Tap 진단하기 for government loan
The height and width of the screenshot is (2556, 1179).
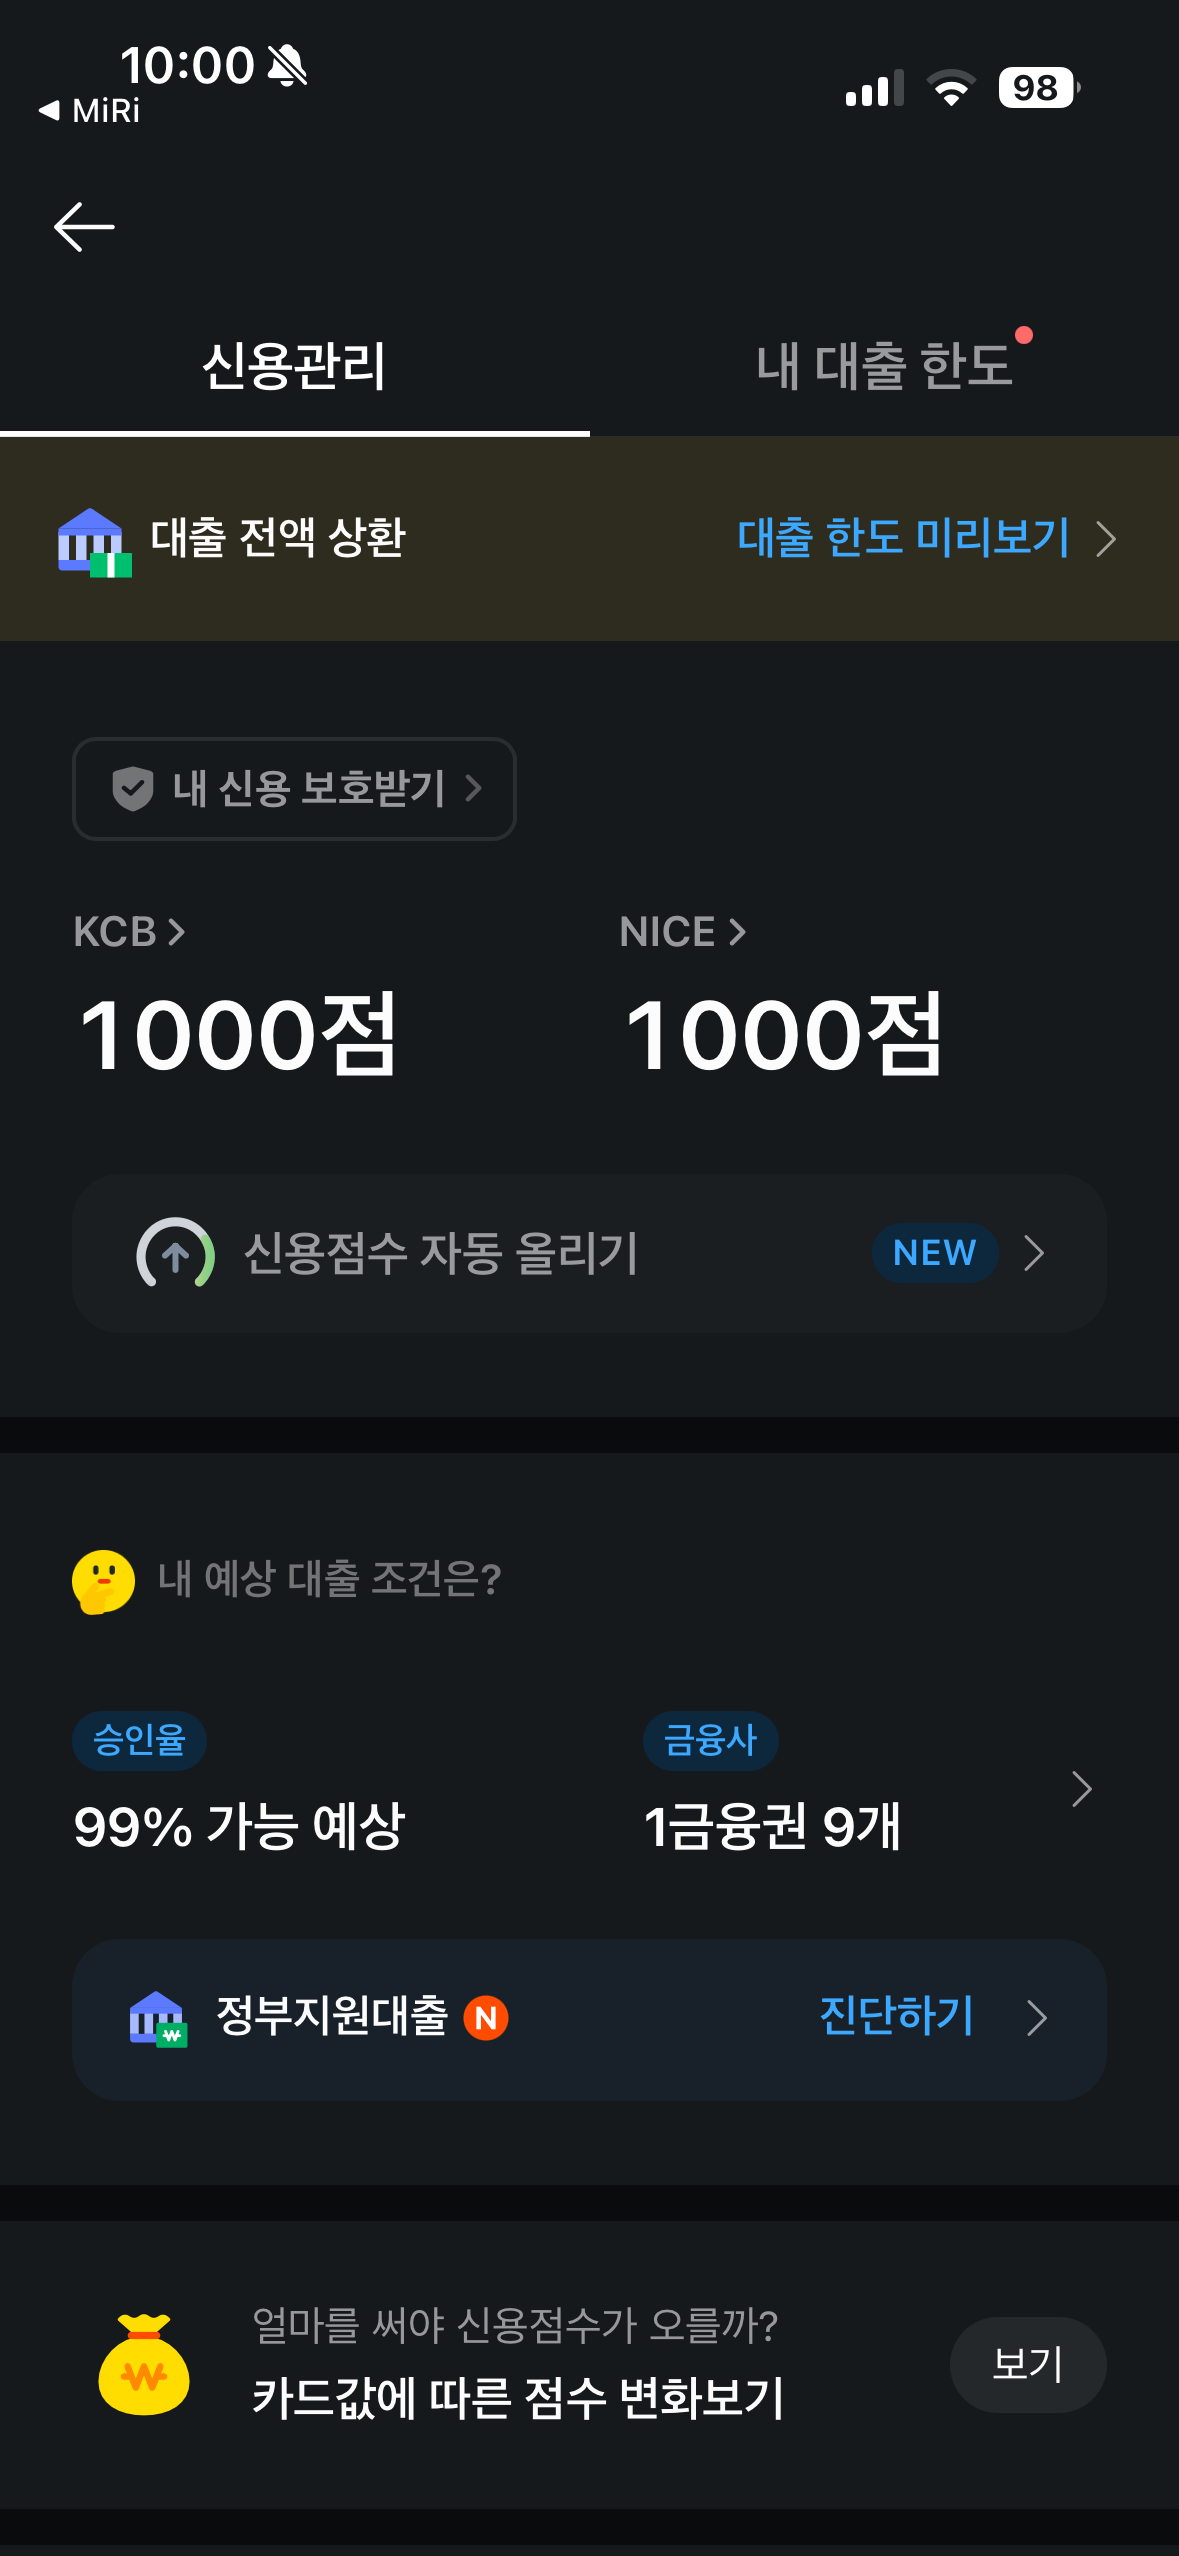click(x=896, y=2016)
